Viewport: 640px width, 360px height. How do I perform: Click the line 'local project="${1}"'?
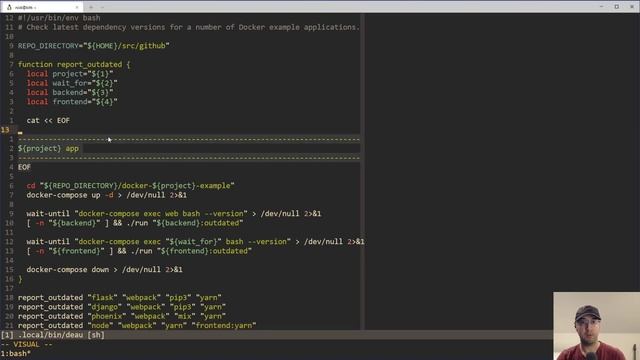(x=70, y=74)
